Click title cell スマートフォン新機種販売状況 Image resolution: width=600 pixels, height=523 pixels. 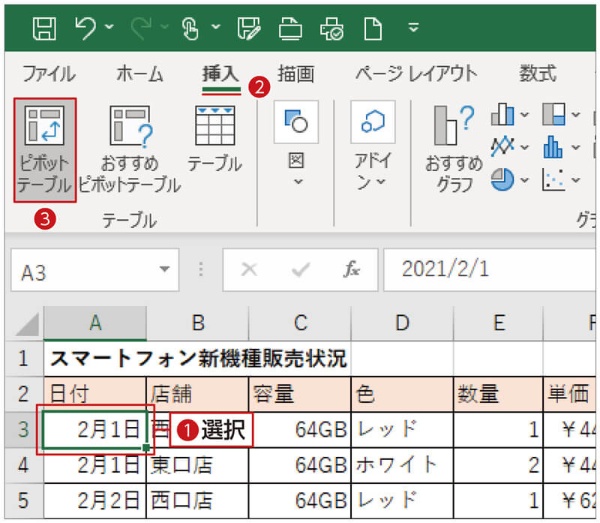pyautogui.click(x=198, y=359)
